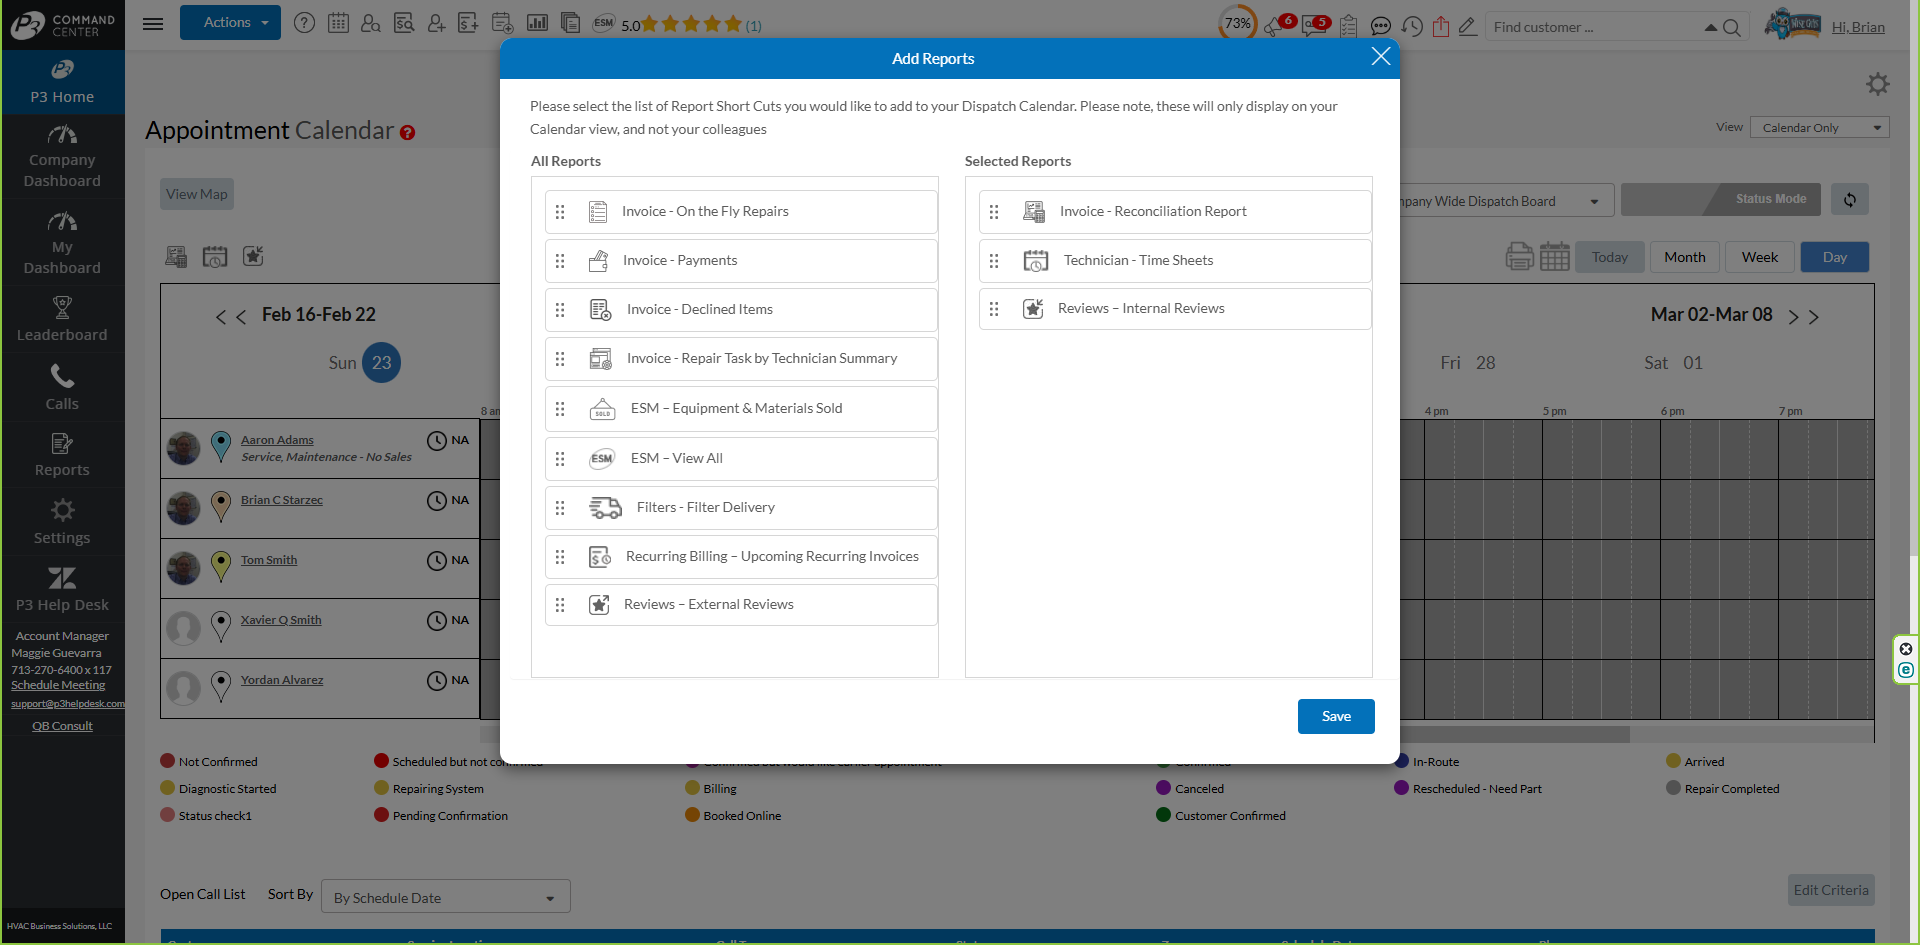
Task: Save the selected reports
Action: coord(1335,716)
